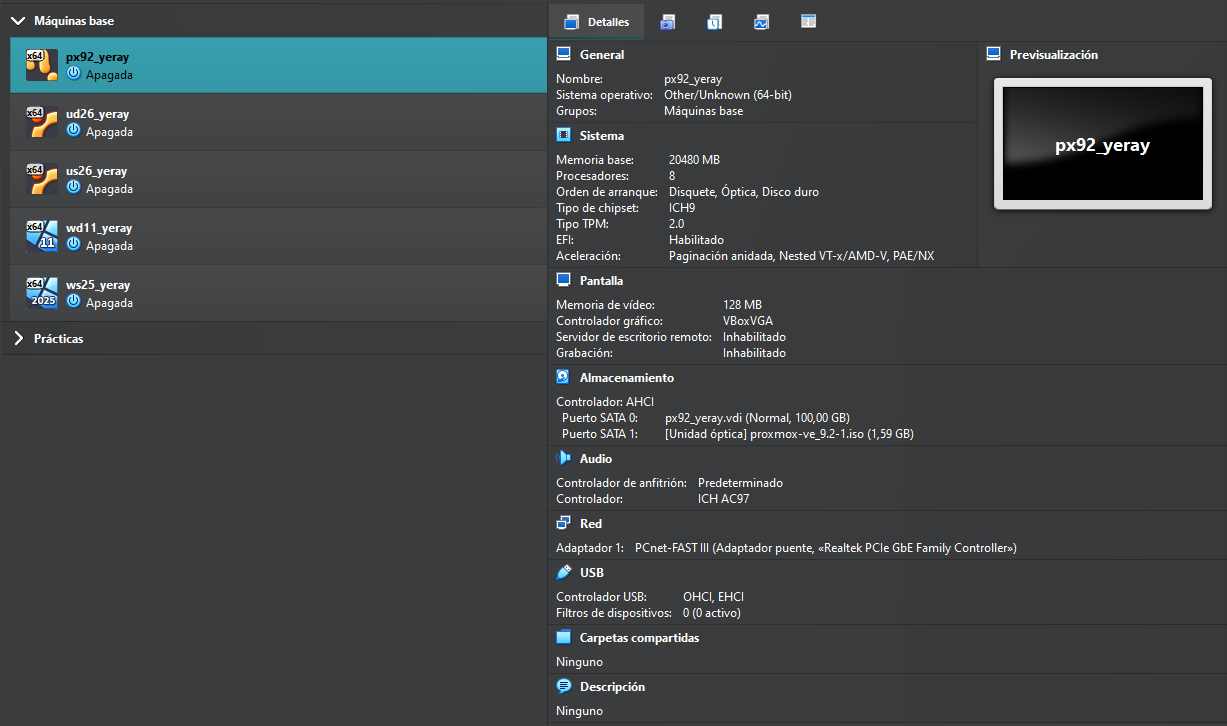
Task: Click the power state icon under us26_yeray
Action: 73,188
